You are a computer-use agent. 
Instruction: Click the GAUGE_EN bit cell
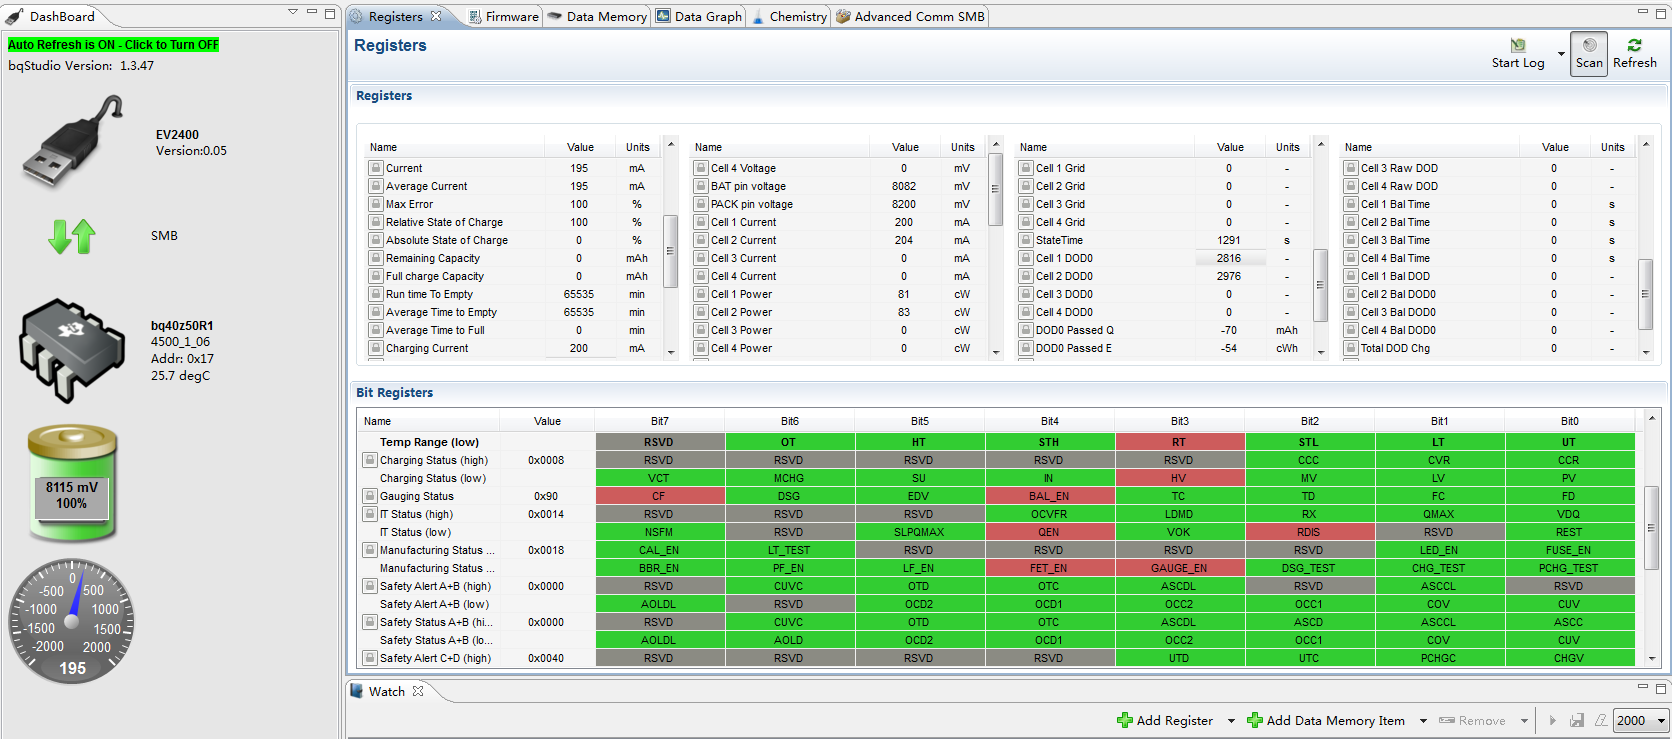click(1179, 568)
